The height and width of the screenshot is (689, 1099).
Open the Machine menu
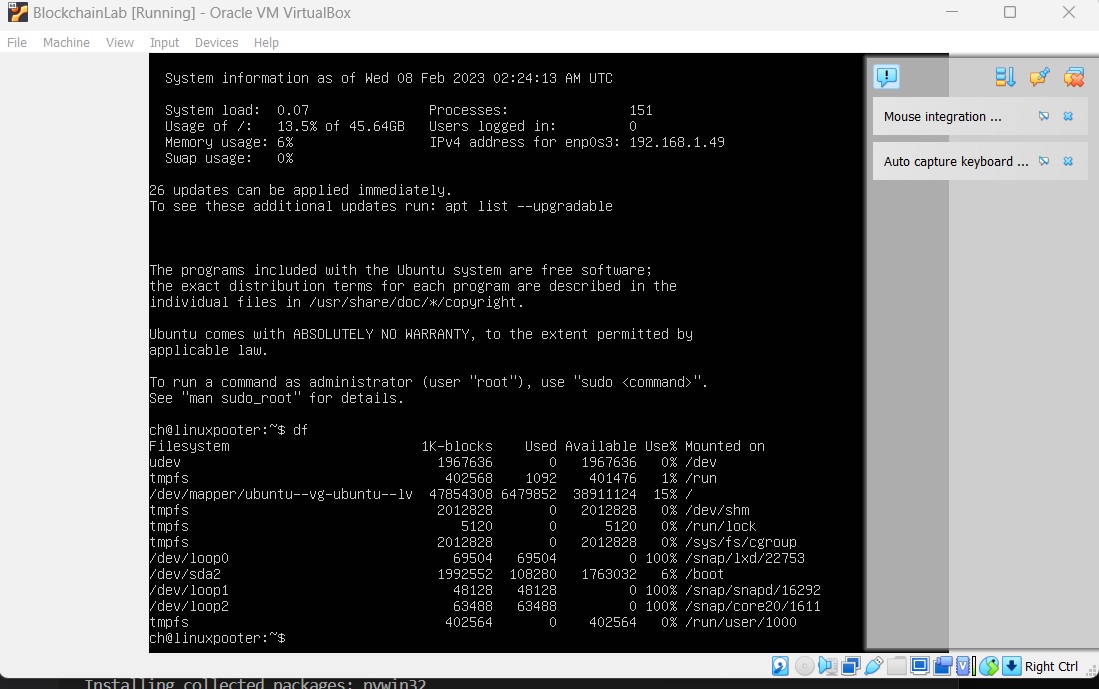point(66,43)
